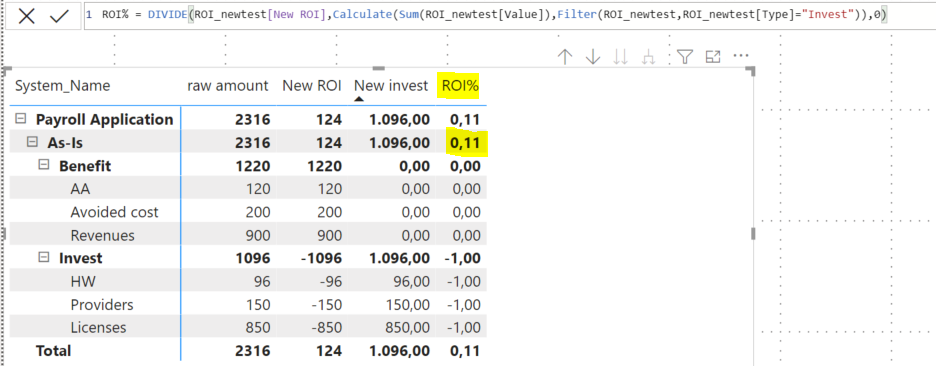Screen dimensions: 936x366
Task: Click the 2316 raw amount value in Total row
Action: click(254, 350)
